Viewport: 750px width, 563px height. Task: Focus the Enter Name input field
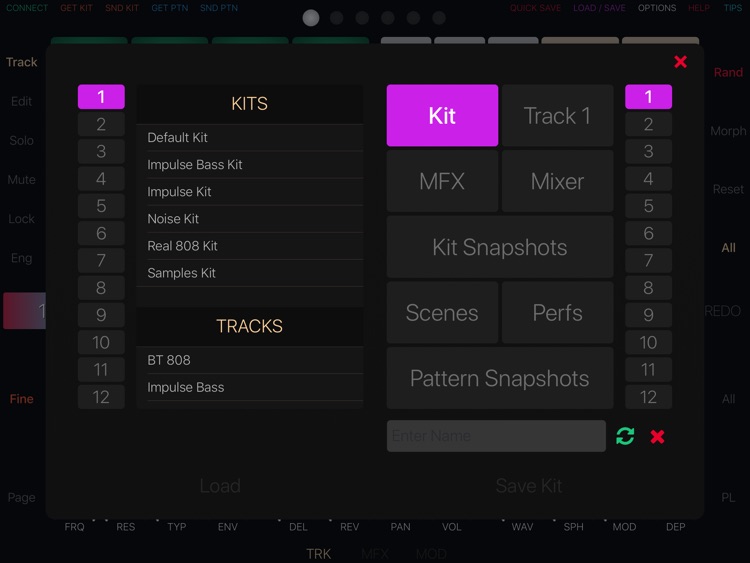496,436
